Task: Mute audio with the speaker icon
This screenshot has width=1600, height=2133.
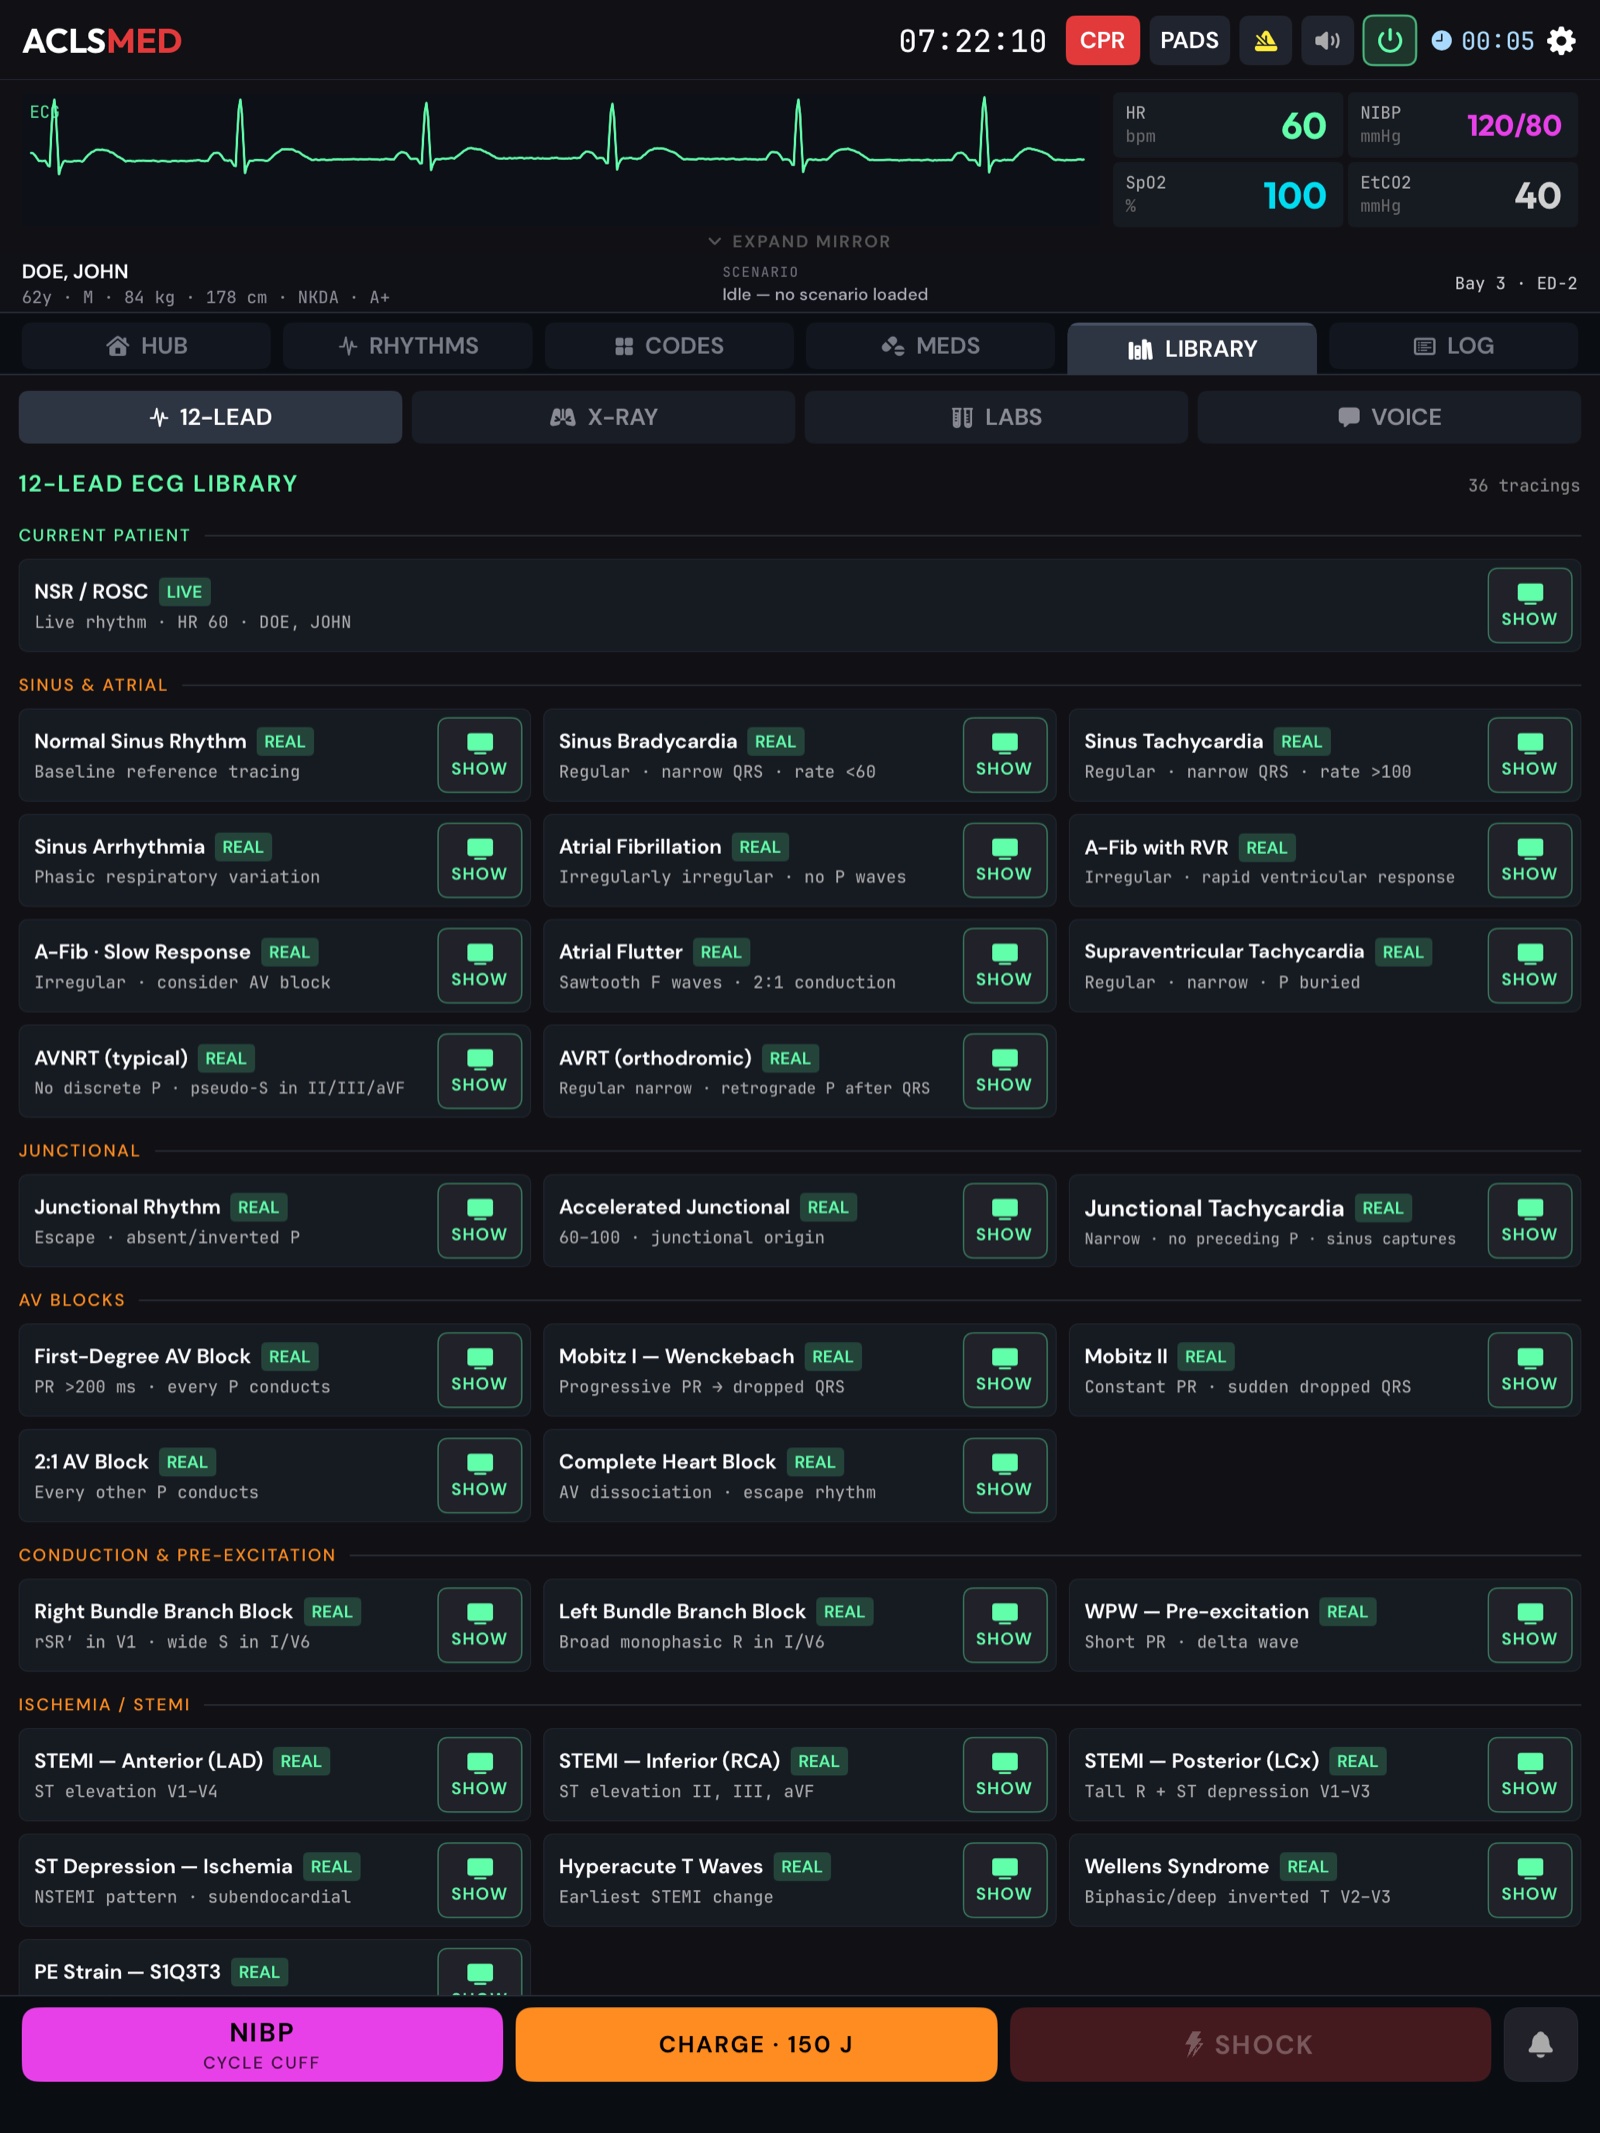Action: (x=1327, y=41)
